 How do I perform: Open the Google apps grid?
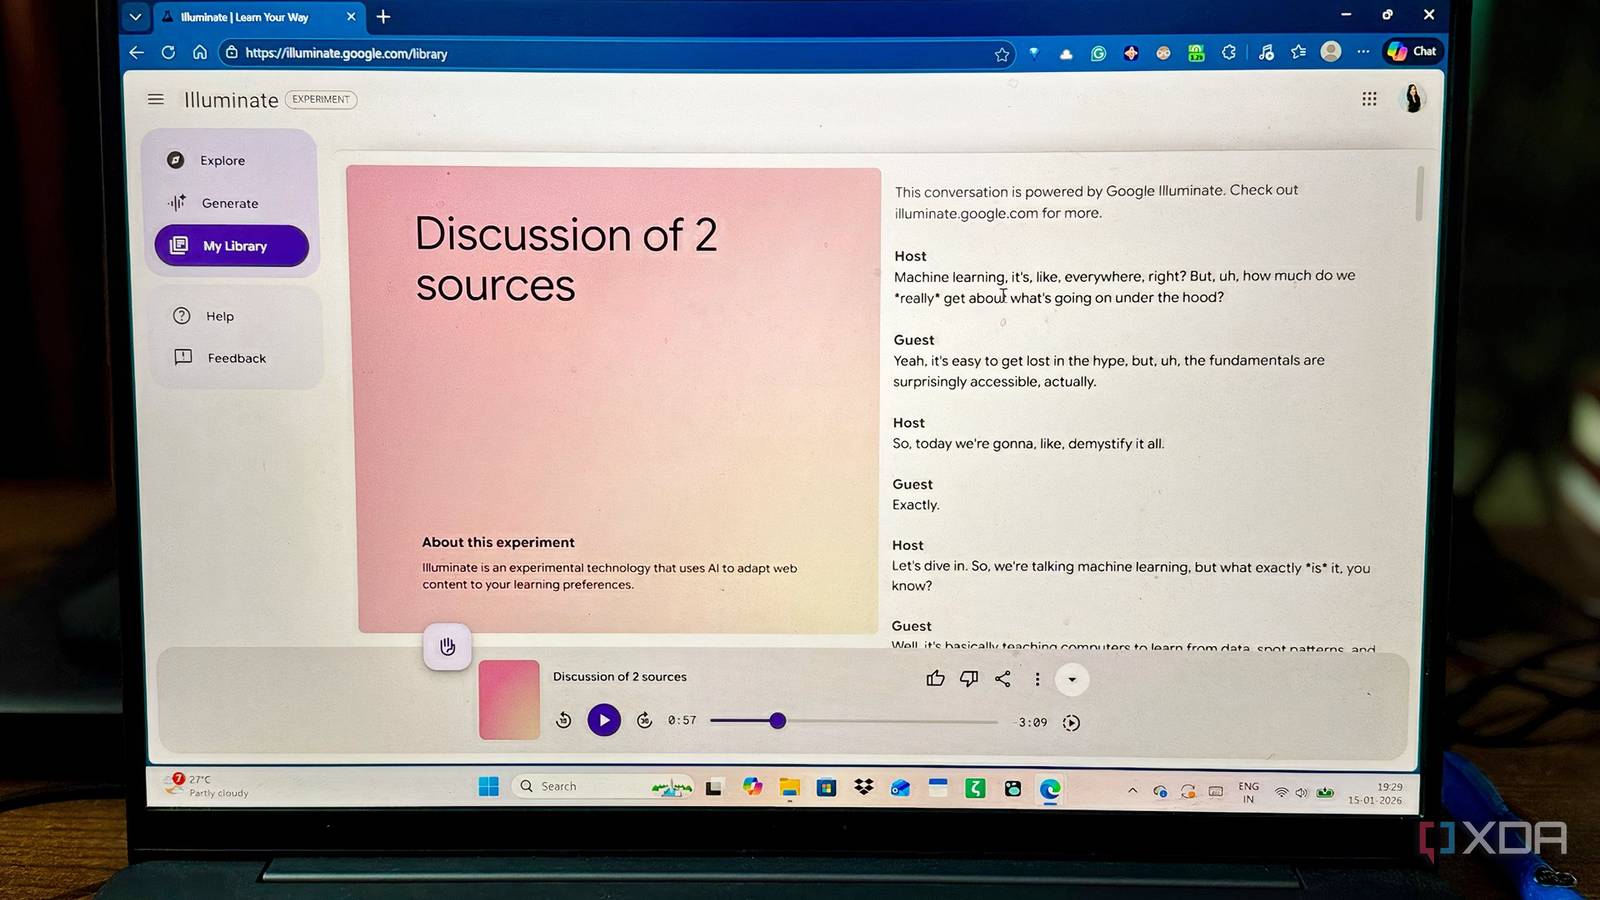(x=1369, y=98)
